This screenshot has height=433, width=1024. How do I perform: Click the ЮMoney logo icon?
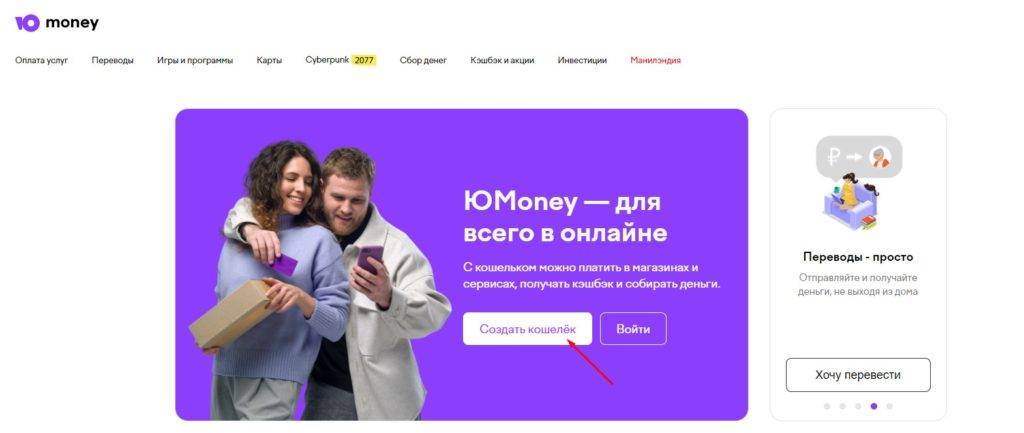point(27,24)
